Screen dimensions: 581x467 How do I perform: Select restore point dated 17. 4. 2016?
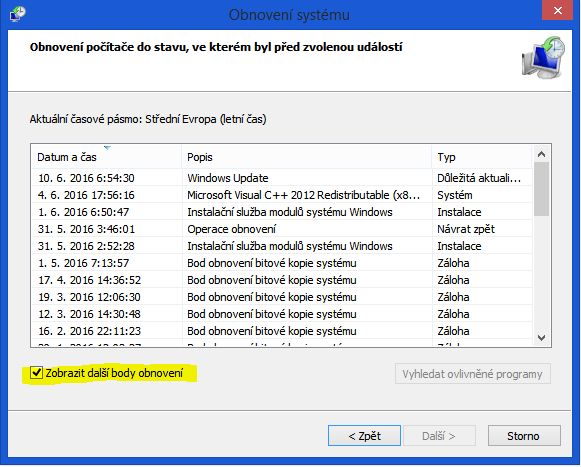point(282,280)
